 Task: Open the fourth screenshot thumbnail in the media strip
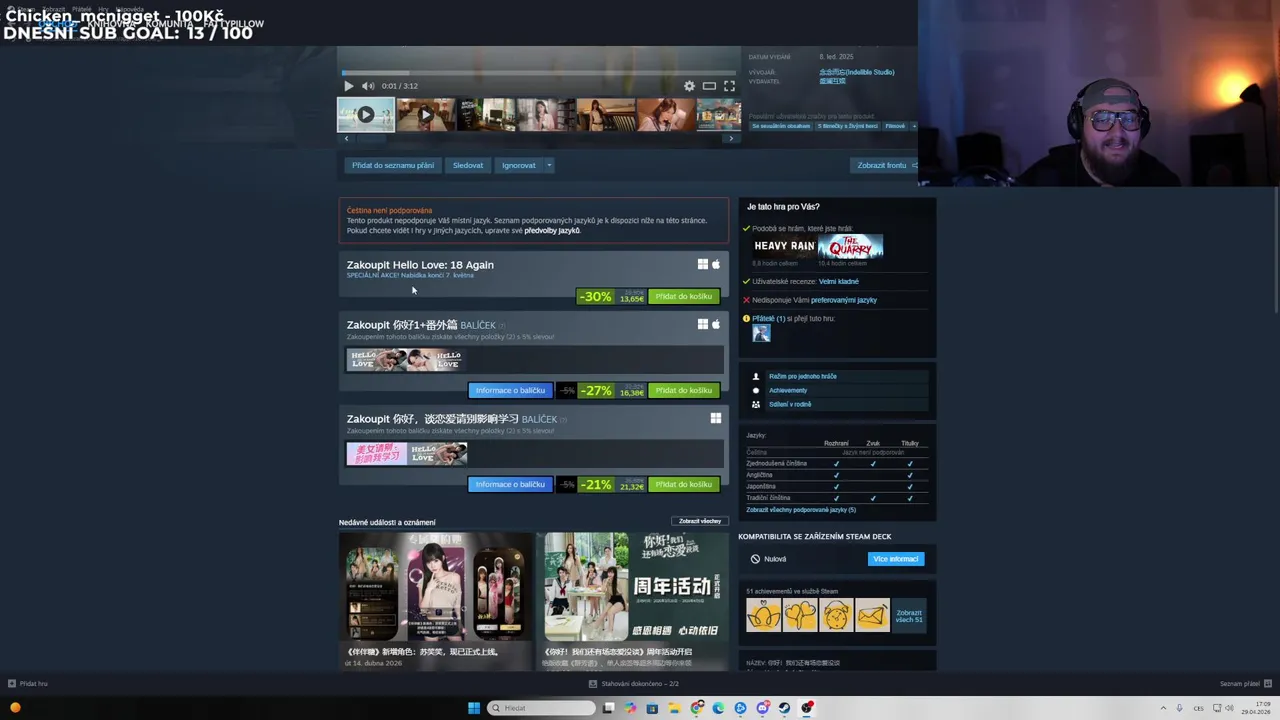click(546, 115)
